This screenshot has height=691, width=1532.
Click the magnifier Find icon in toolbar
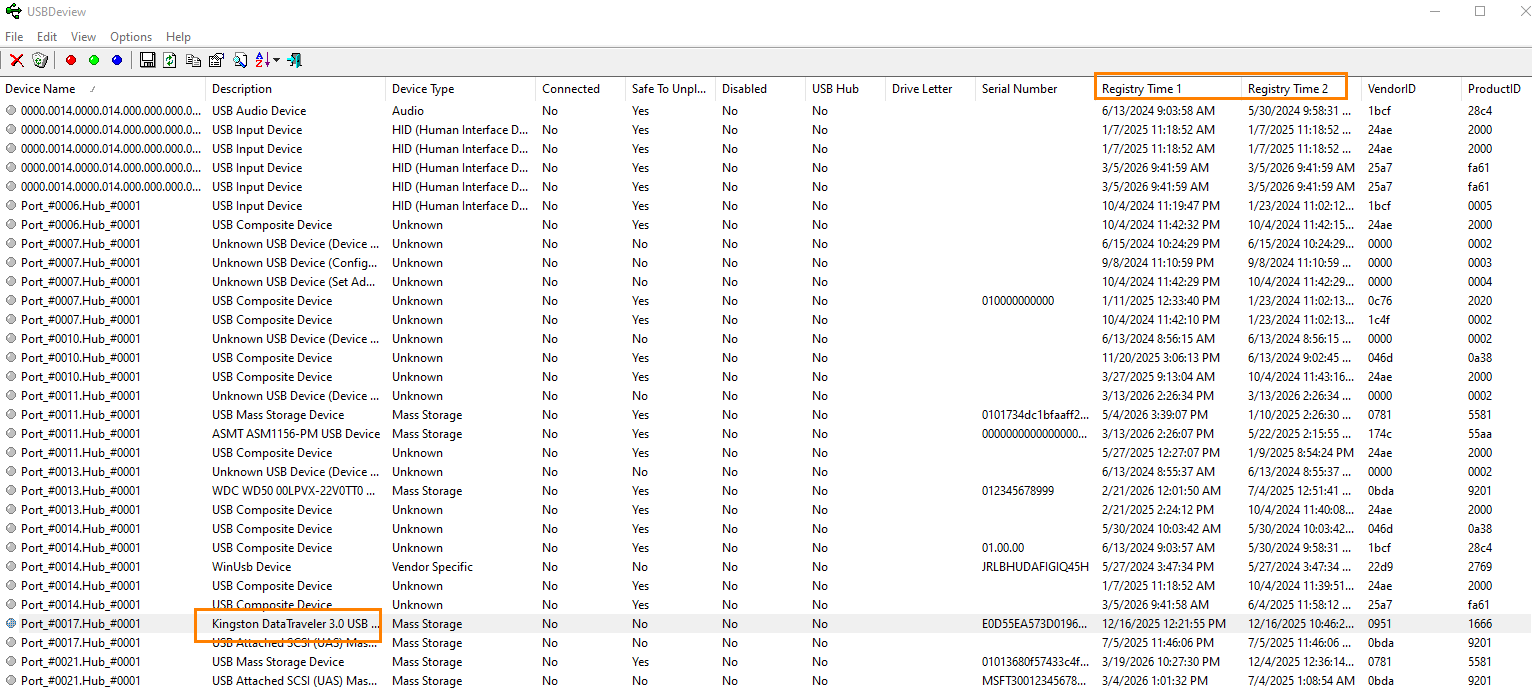[x=240, y=60]
